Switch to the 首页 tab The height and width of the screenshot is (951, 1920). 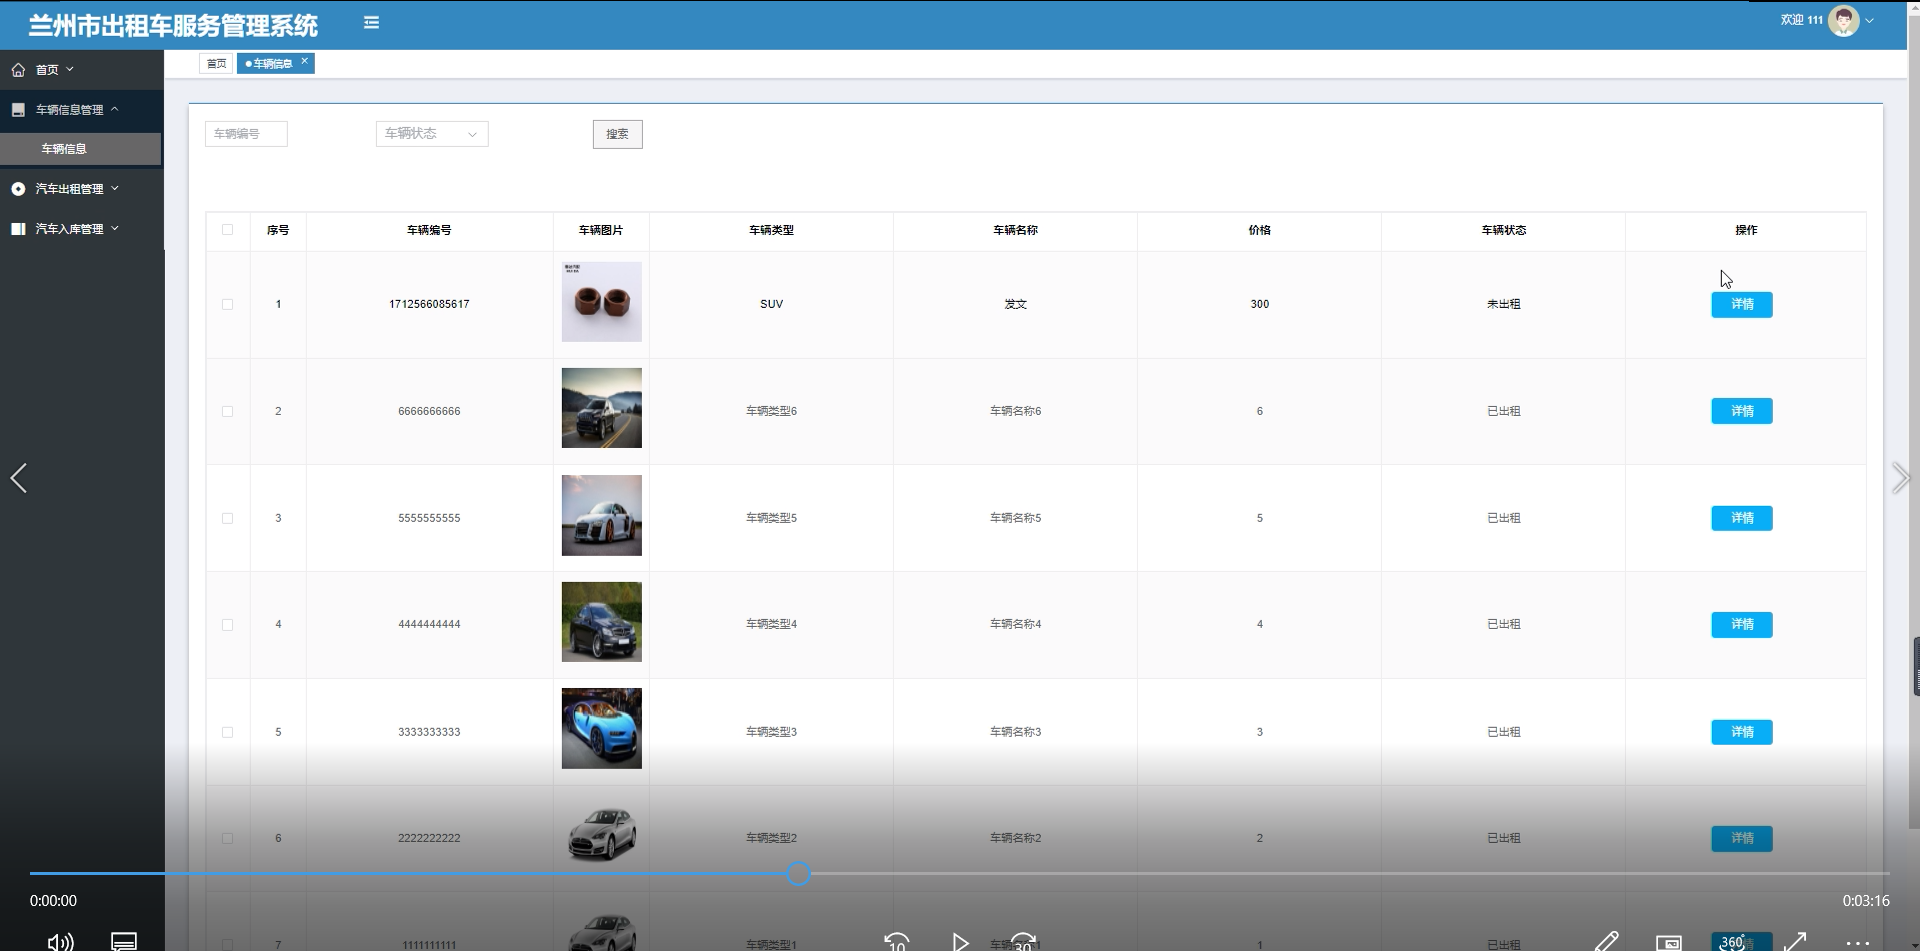216,63
